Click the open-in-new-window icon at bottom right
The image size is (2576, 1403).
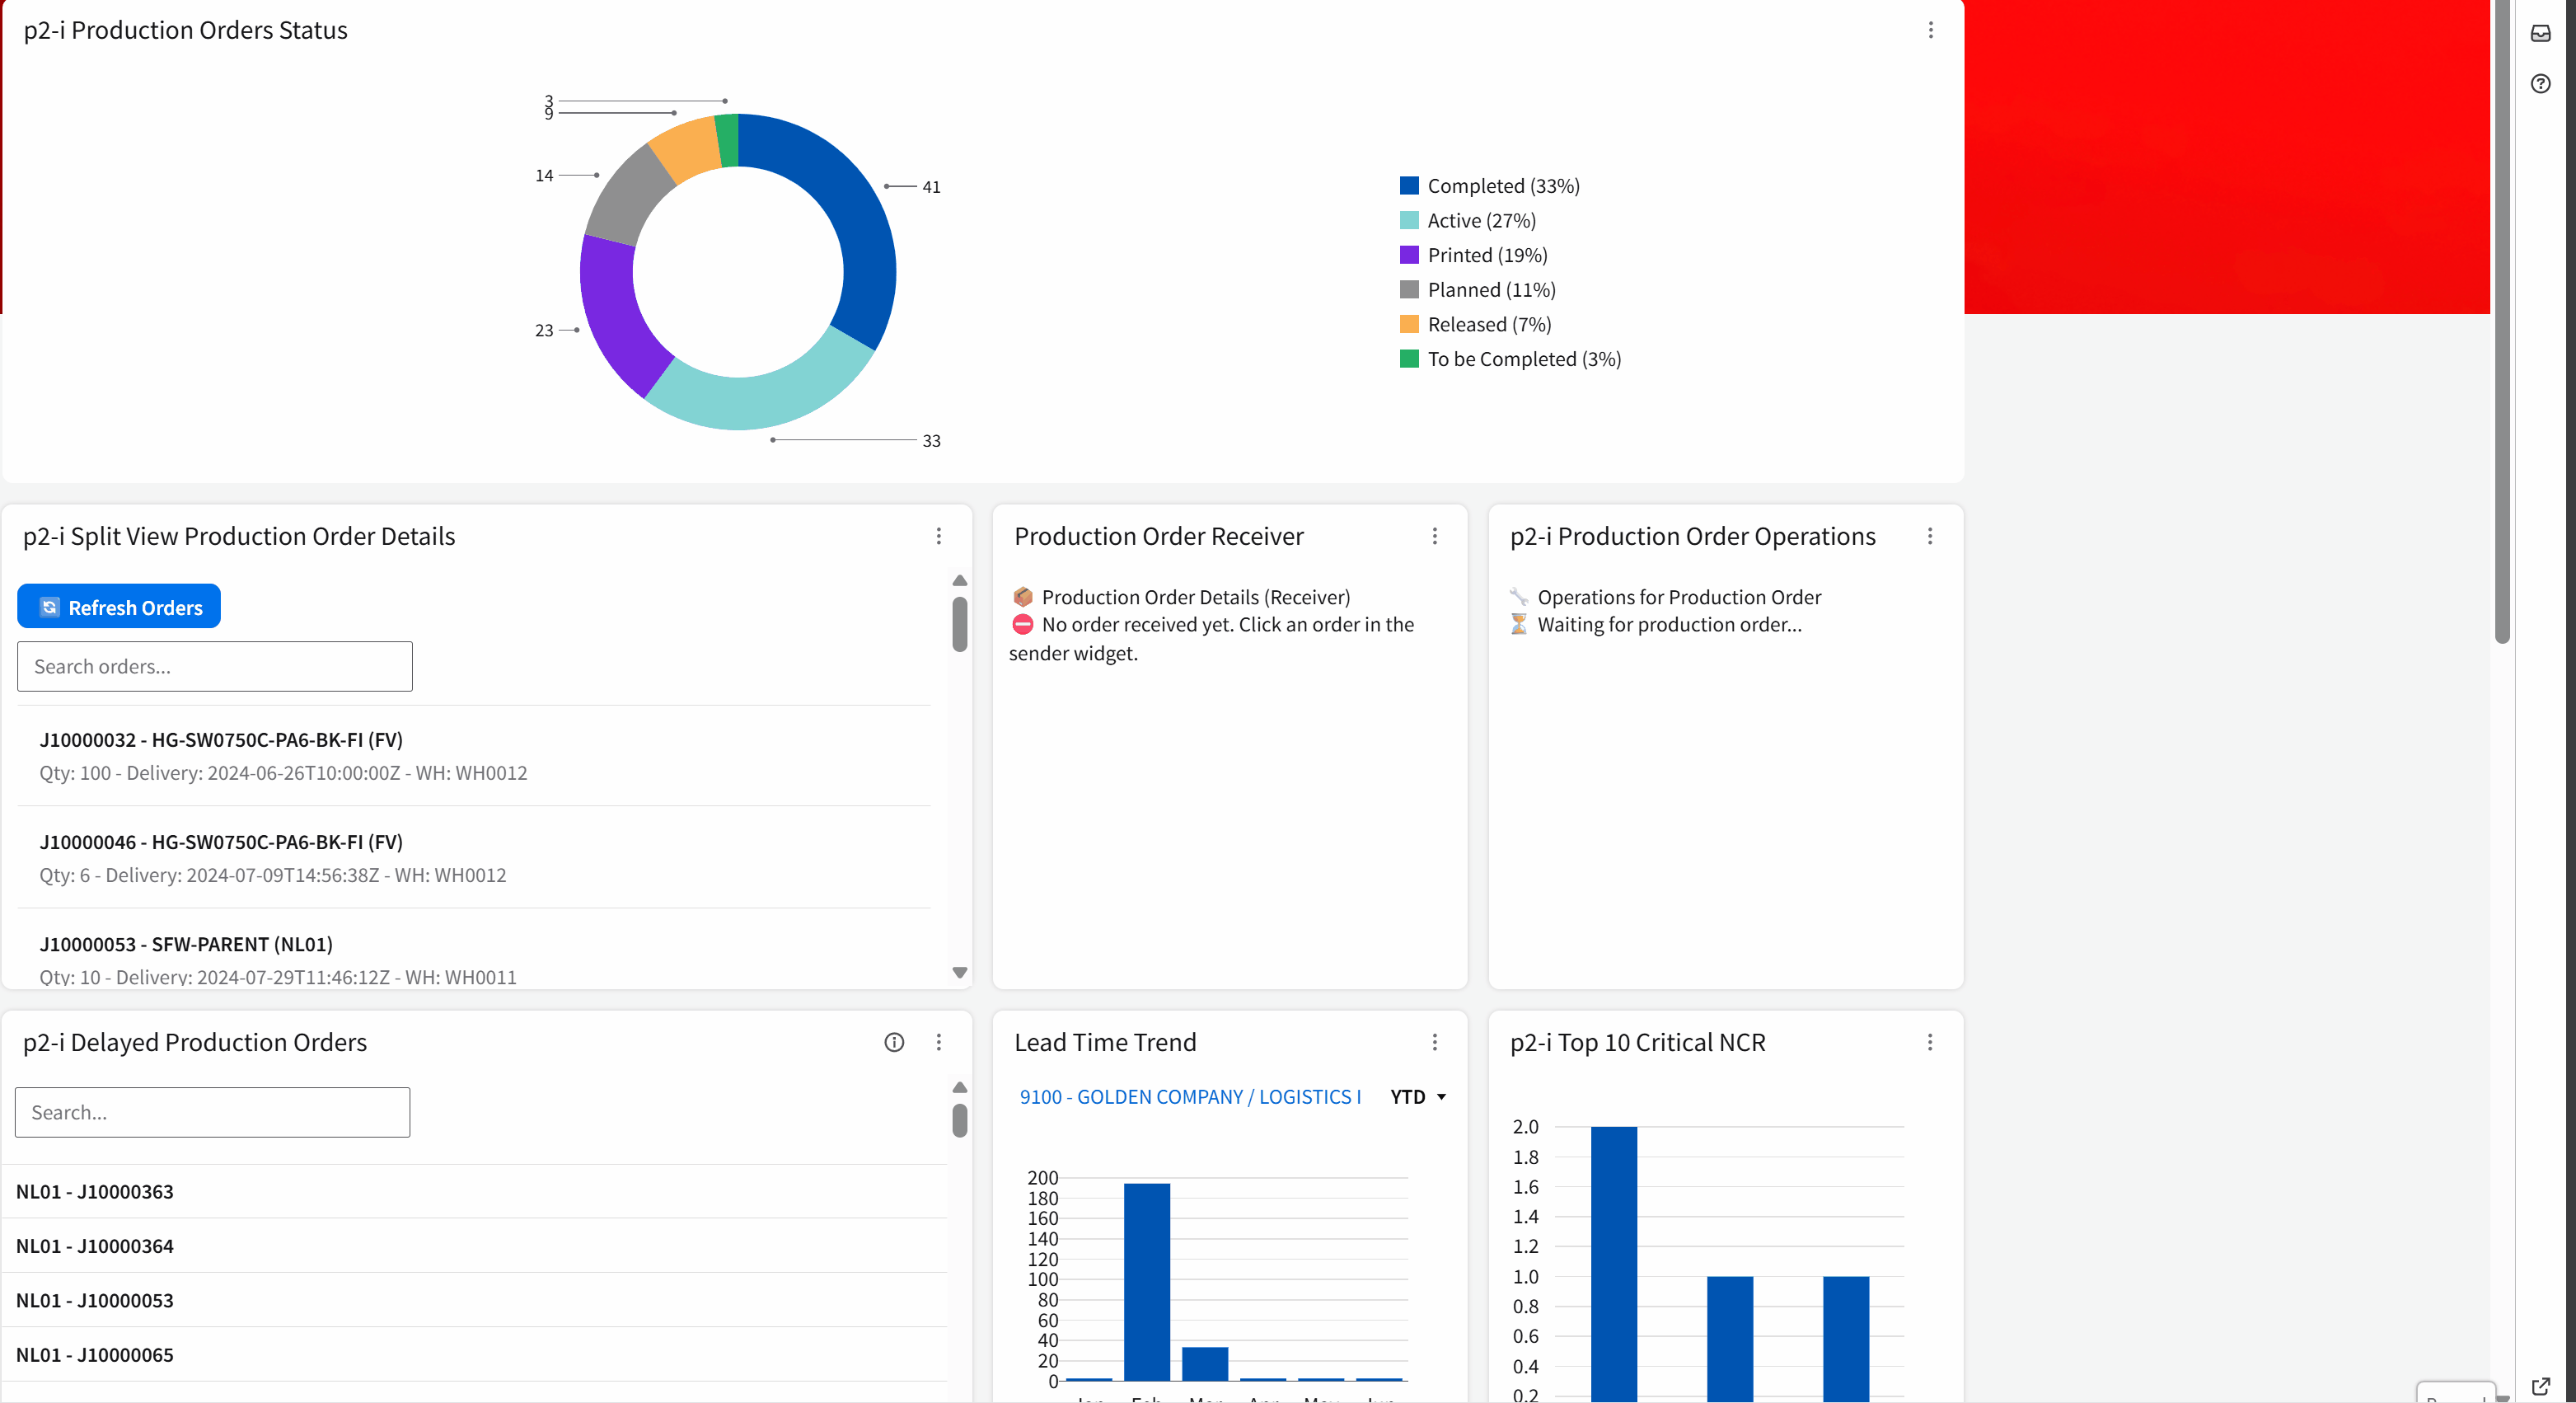(2540, 1386)
